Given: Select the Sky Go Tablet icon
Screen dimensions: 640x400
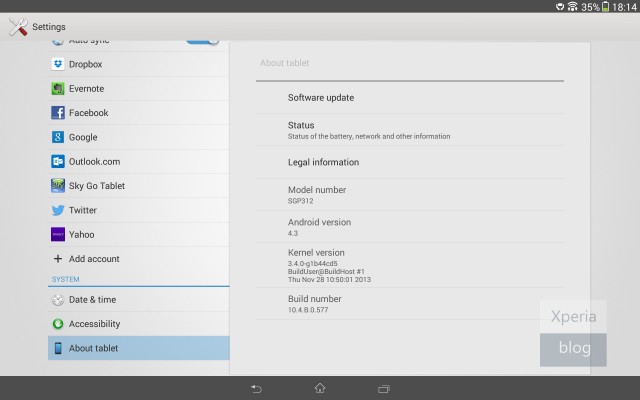Looking at the screenshot, I should tap(58, 186).
